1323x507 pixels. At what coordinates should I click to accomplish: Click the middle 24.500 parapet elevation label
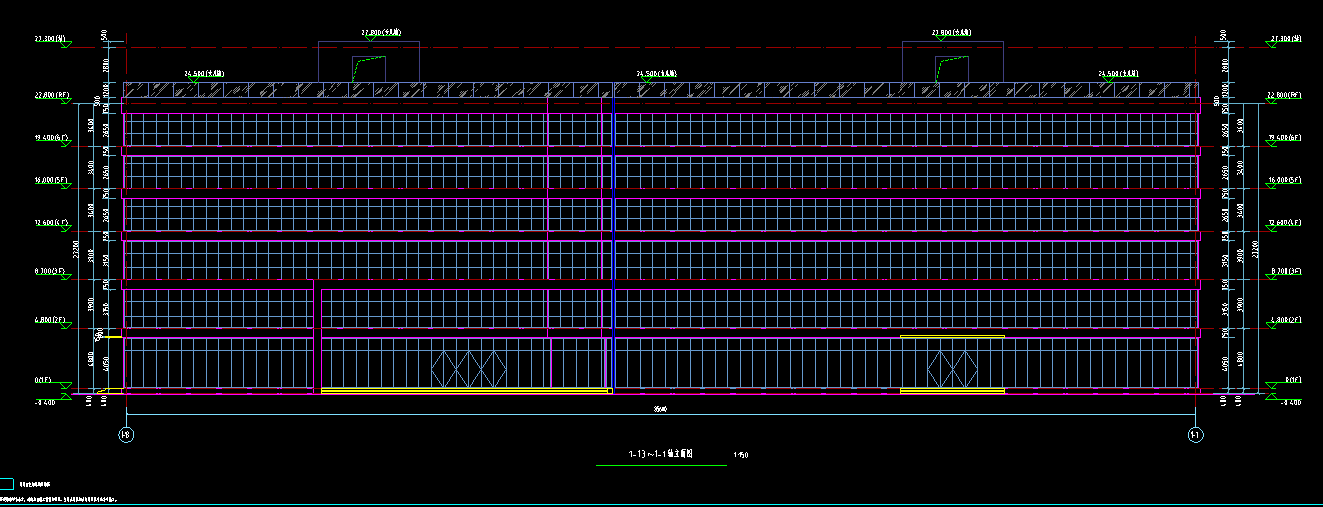pyautogui.click(x=658, y=74)
